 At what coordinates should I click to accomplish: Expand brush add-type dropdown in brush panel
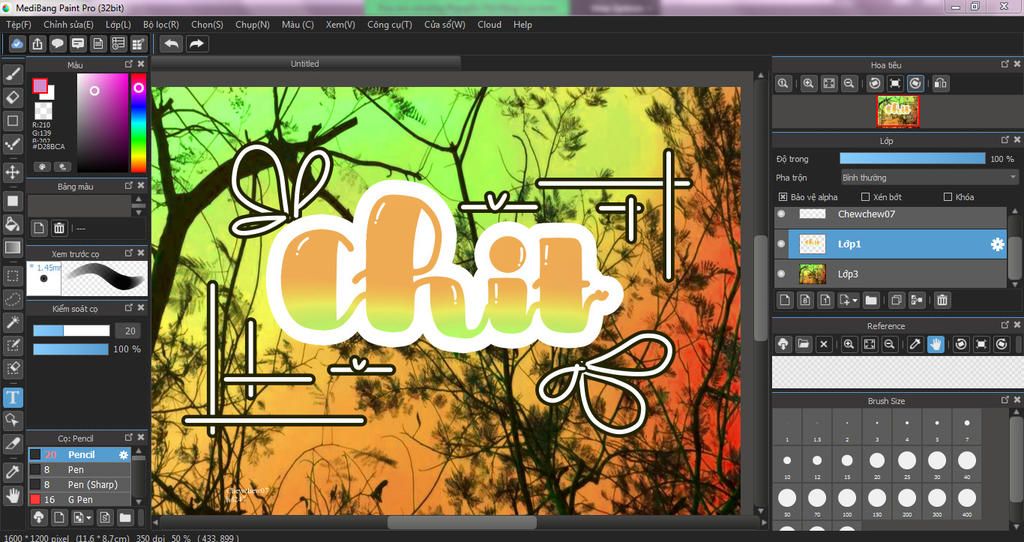(x=89, y=518)
